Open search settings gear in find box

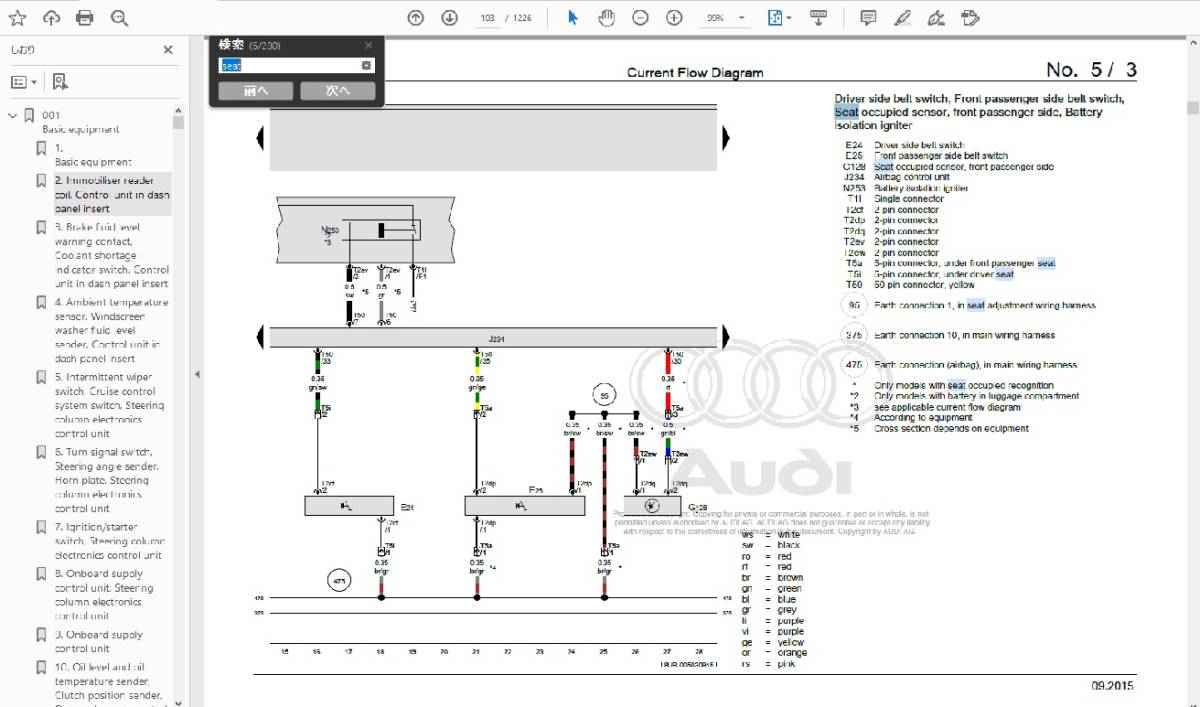367,66
